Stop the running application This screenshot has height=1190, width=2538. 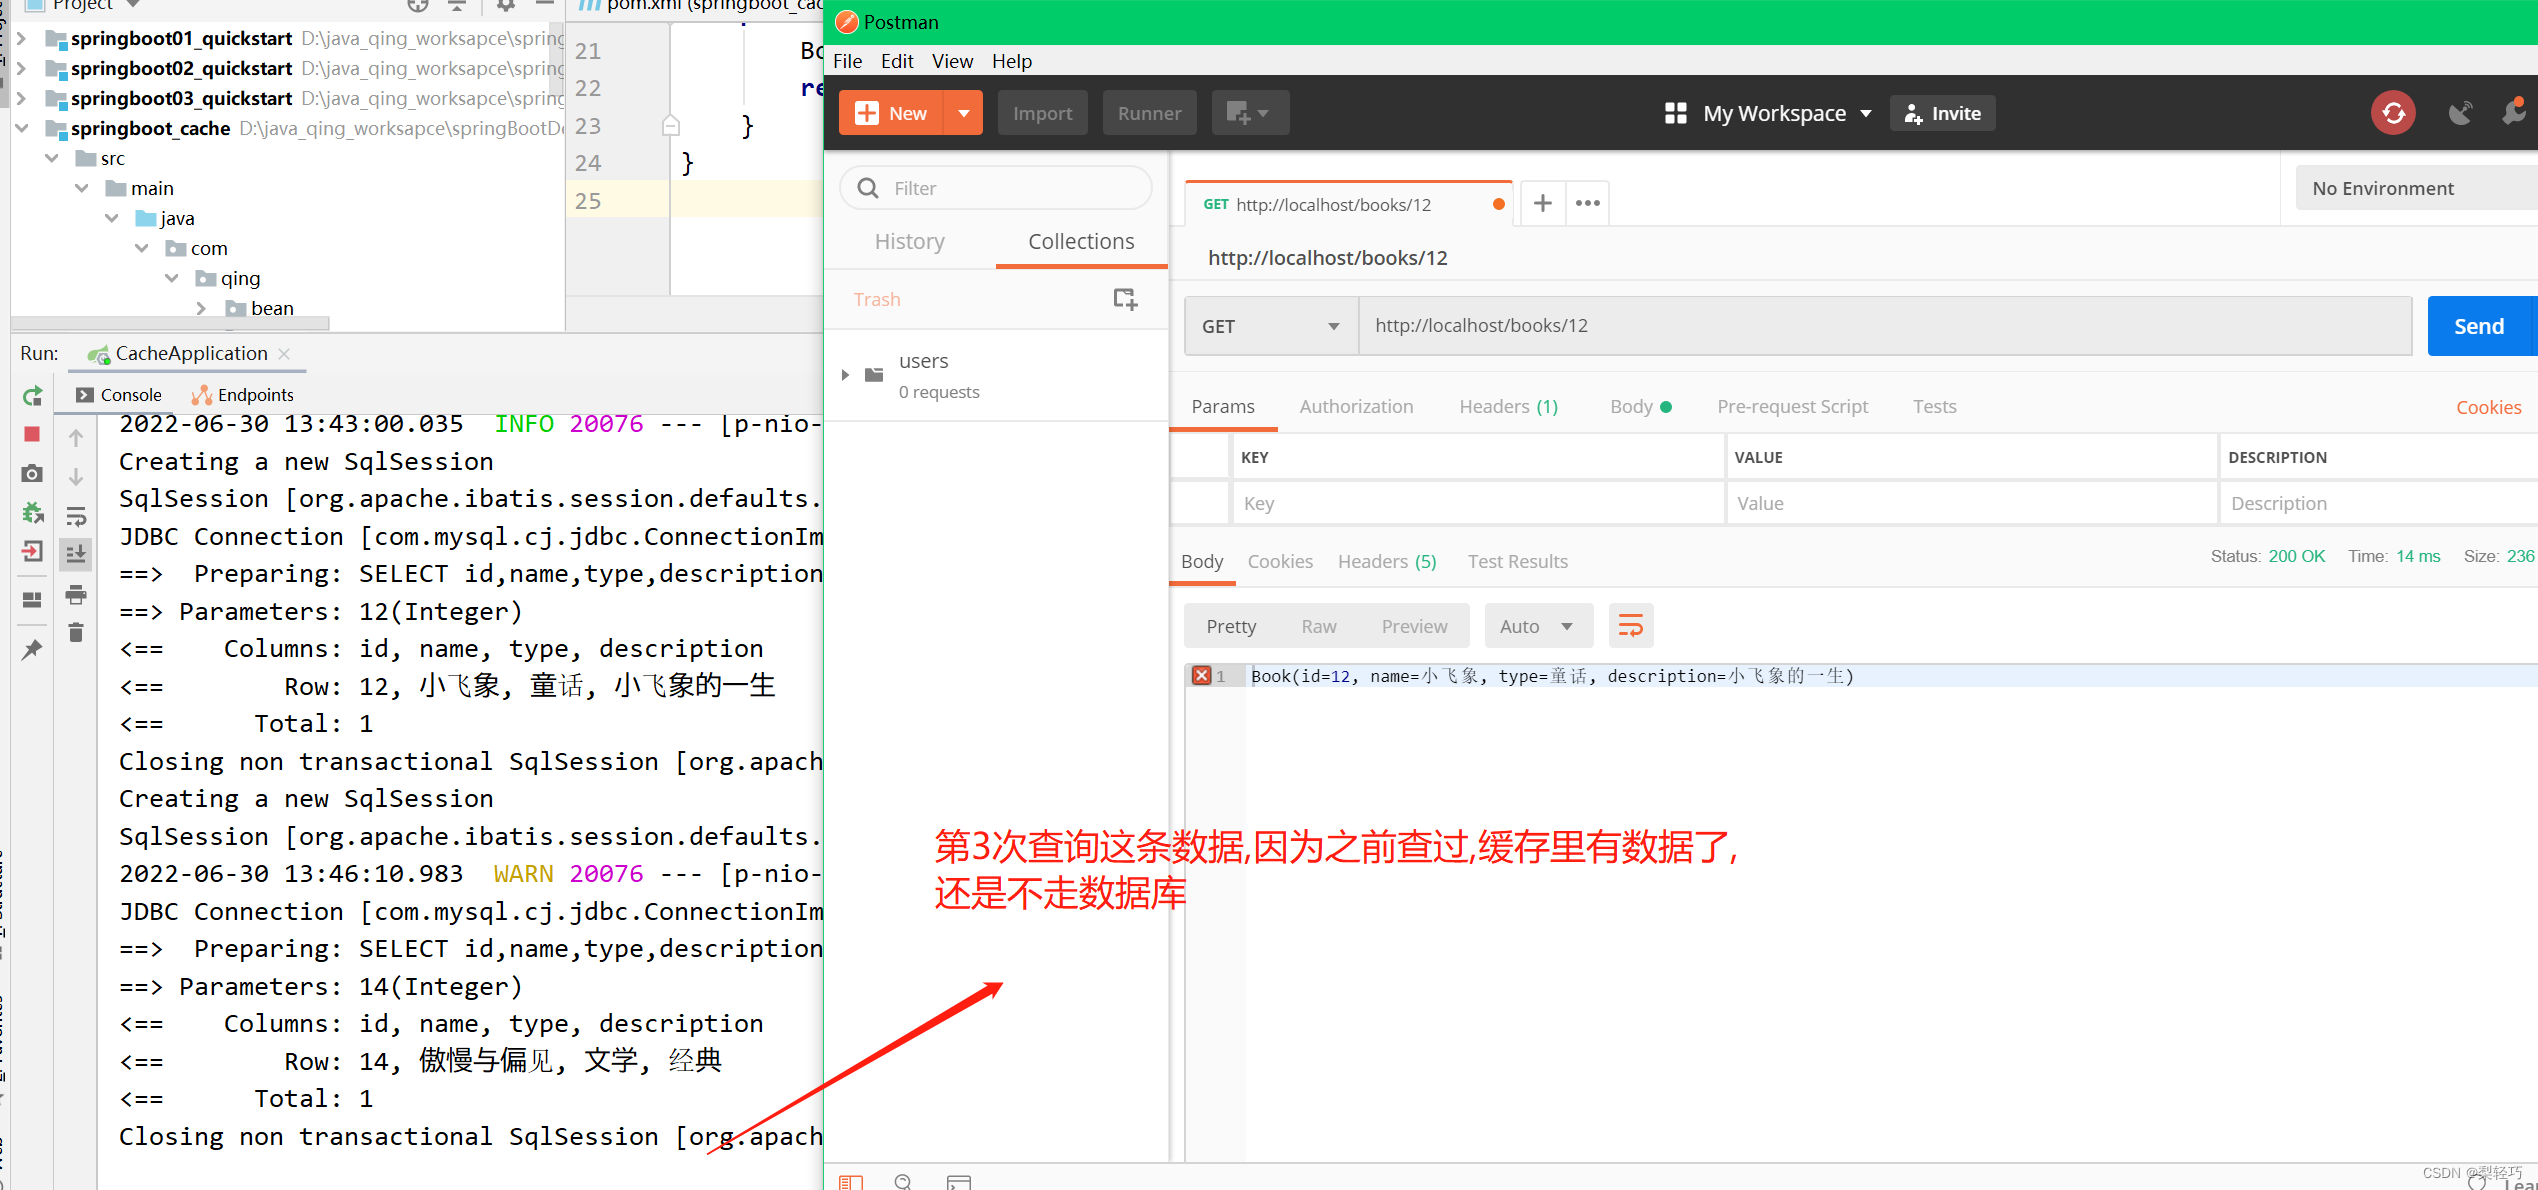[32, 435]
